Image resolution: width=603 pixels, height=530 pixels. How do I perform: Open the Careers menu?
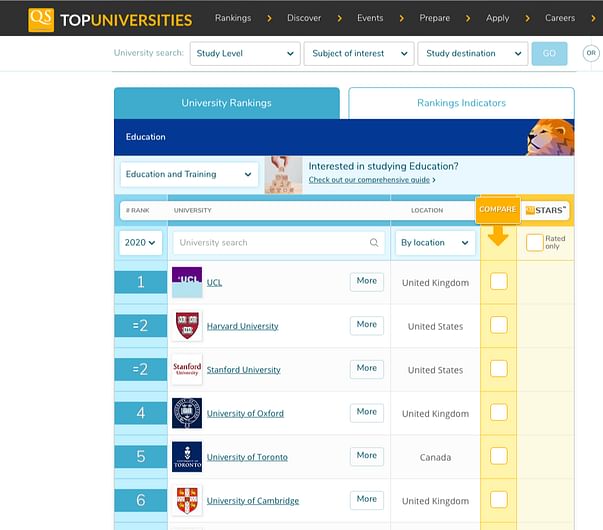[560, 18]
